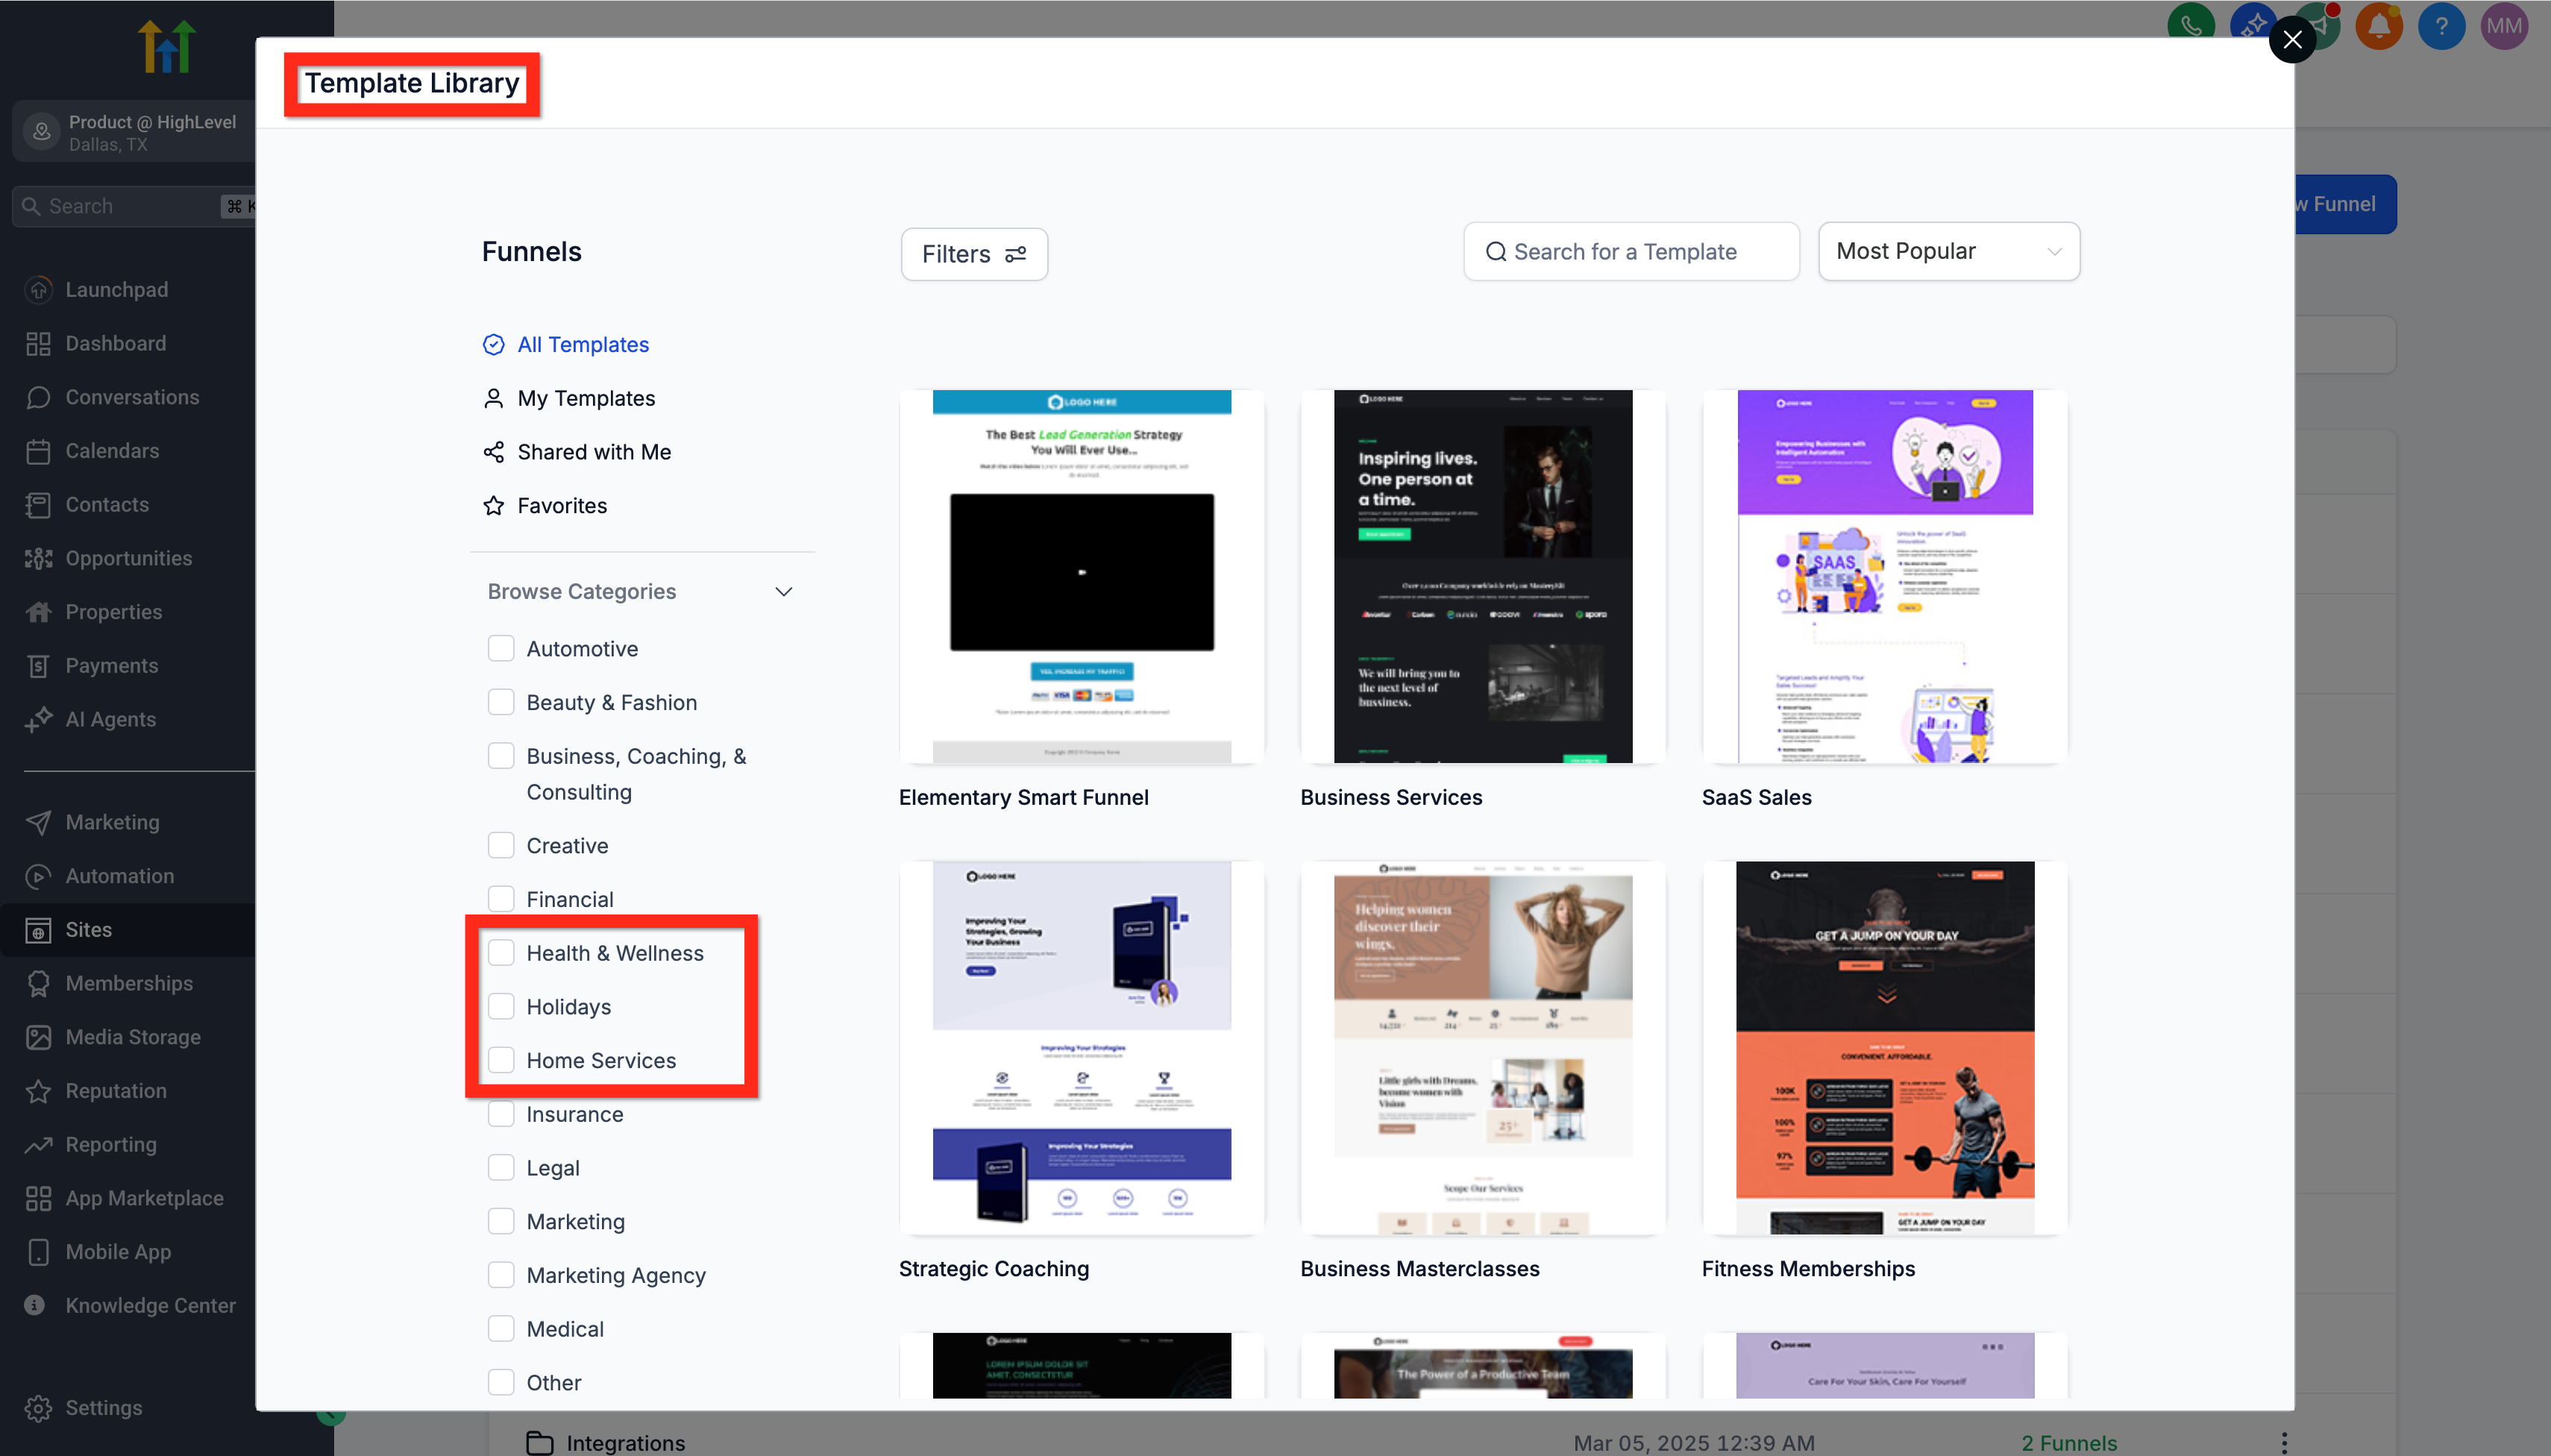The height and width of the screenshot is (1456, 2551).
Task: Click the Search for a Template field
Action: (x=1631, y=251)
